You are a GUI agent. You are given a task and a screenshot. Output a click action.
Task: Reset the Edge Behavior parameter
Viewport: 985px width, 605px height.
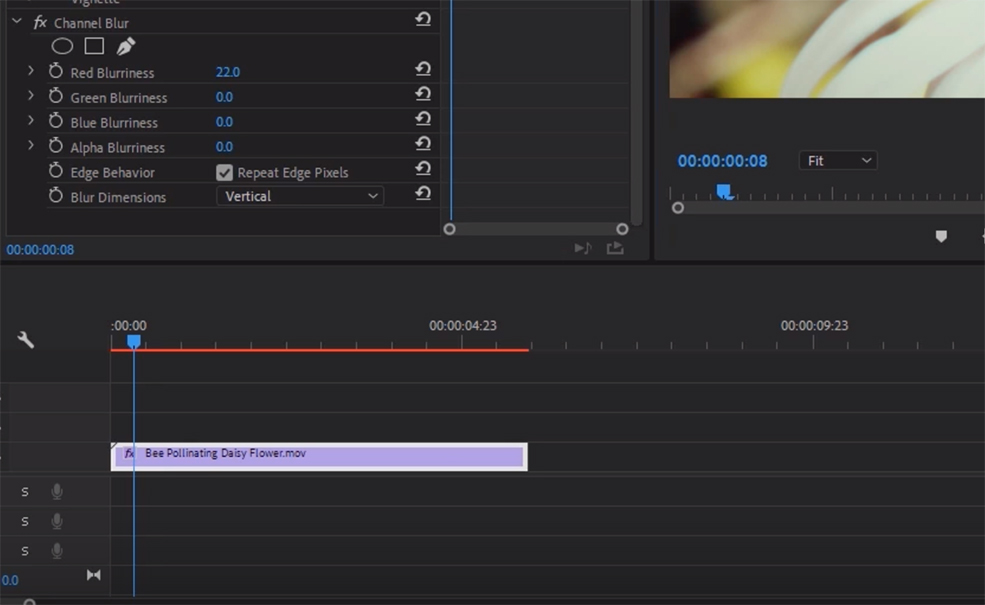coord(423,169)
